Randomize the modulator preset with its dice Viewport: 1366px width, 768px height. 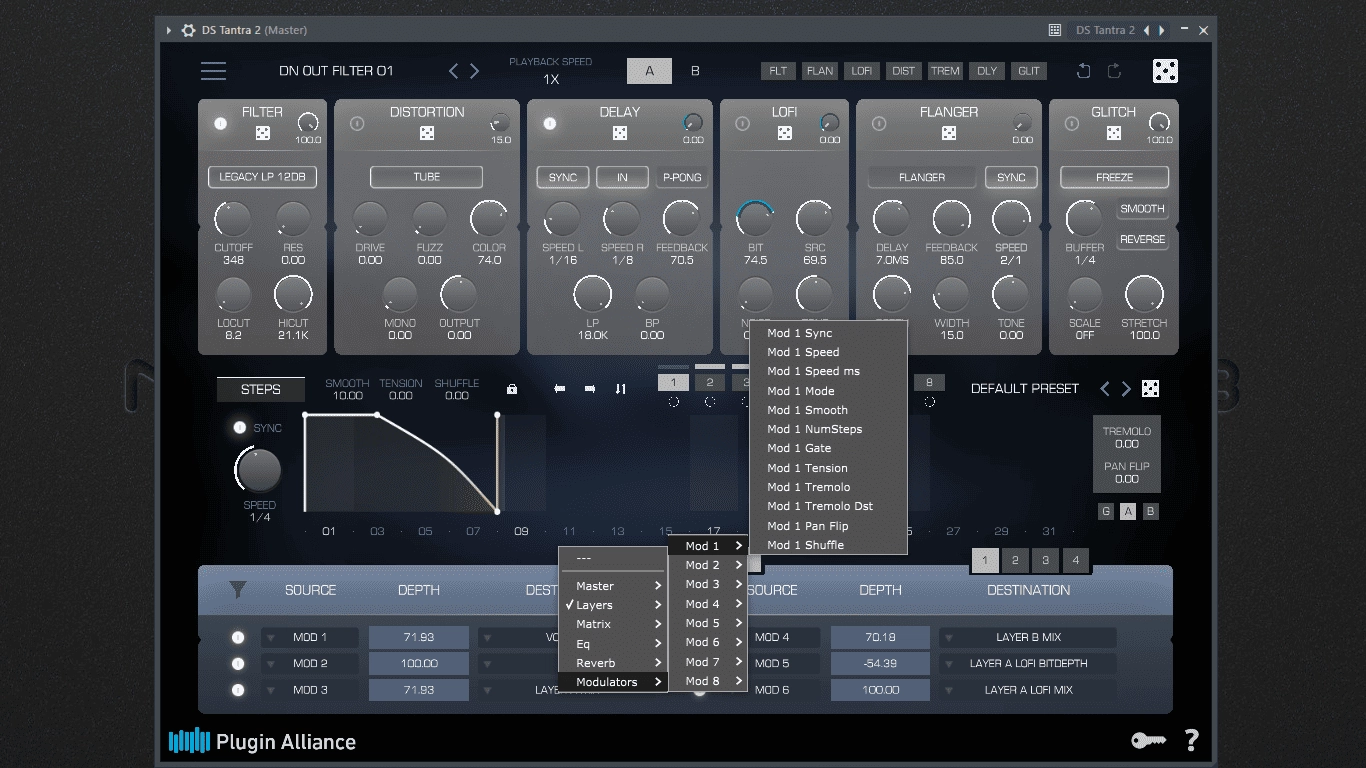click(1151, 389)
